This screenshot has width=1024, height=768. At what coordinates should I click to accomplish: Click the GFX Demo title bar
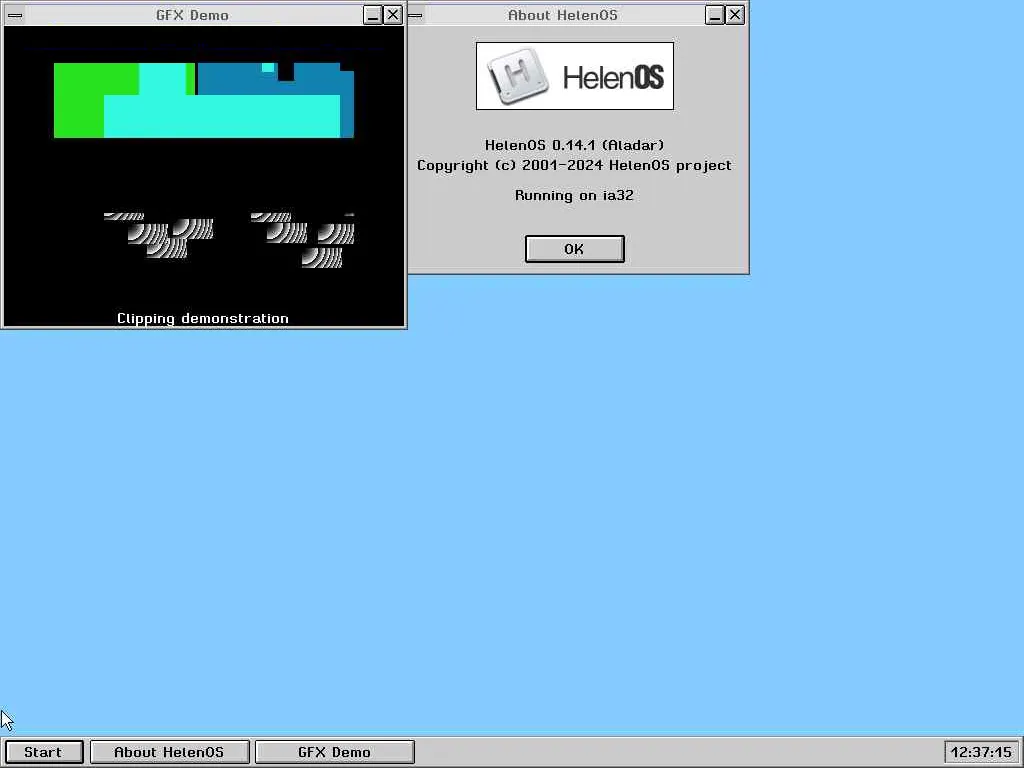tap(193, 15)
